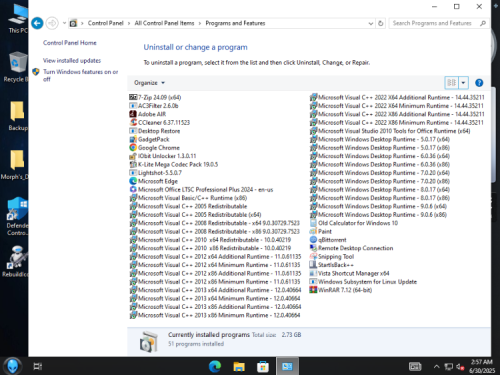Select AC3Filter 2.6.0b entry
Viewport: 500px width, 375px height.
tap(154, 106)
